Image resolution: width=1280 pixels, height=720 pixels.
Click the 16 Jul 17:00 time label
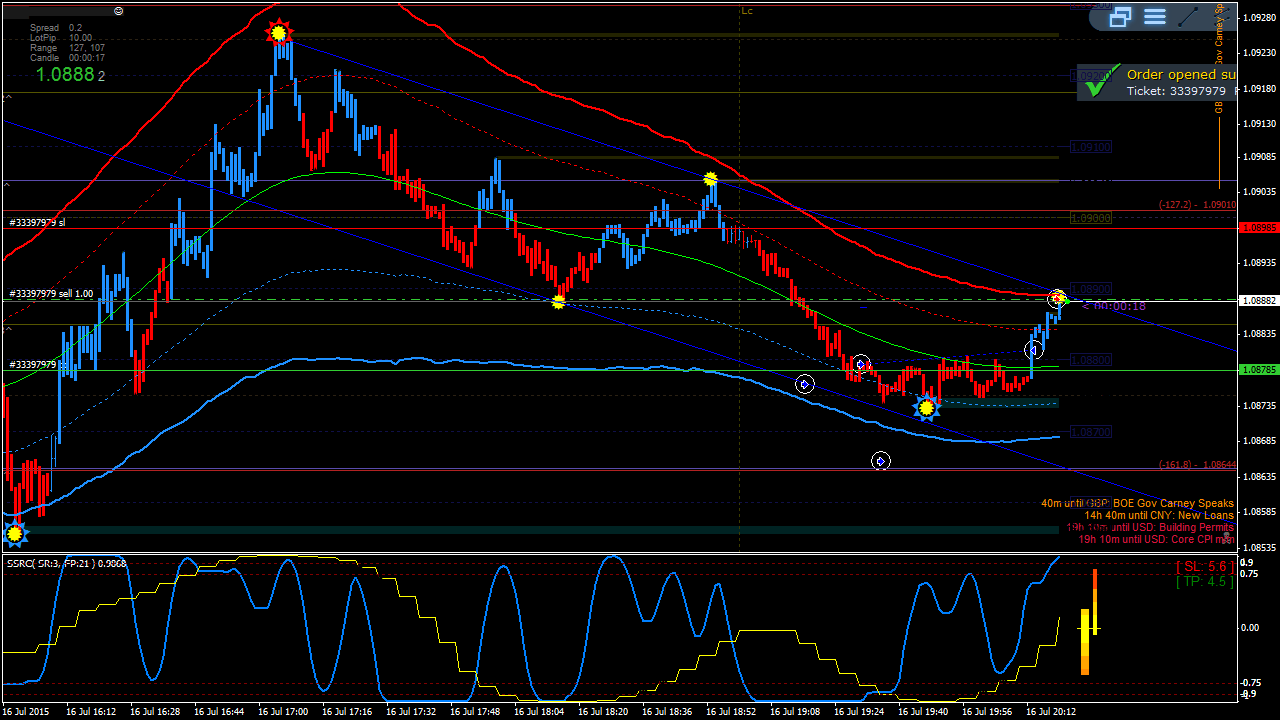pyautogui.click(x=283, y=712)
